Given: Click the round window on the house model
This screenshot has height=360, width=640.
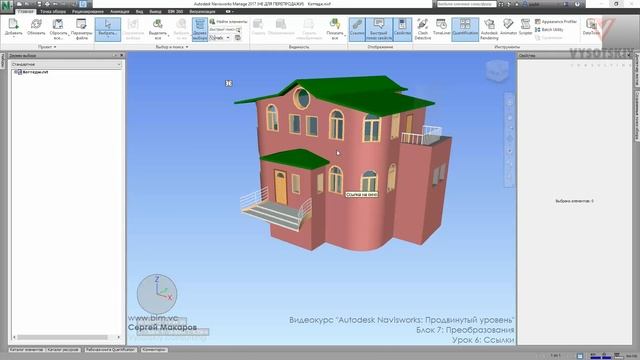Looking at the screenshot, I should 302,98.
